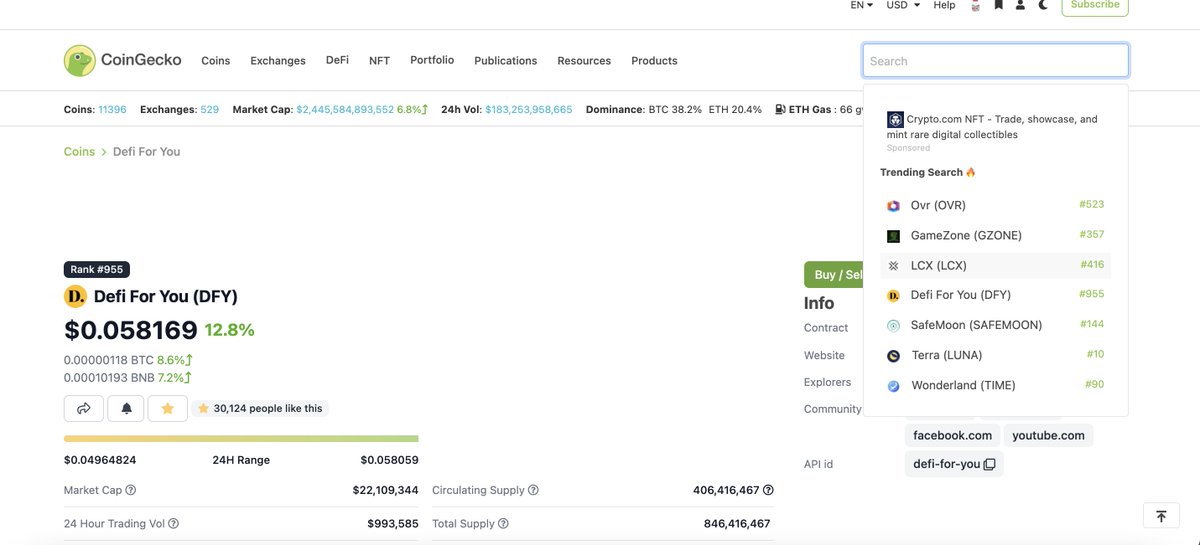Toggle dark mode with the moon icon
This screenshot has width=1200, height=545.
(x=1043, y=5)
